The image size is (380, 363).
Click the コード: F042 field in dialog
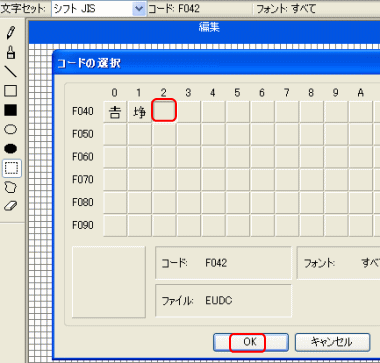coord(223,263)
